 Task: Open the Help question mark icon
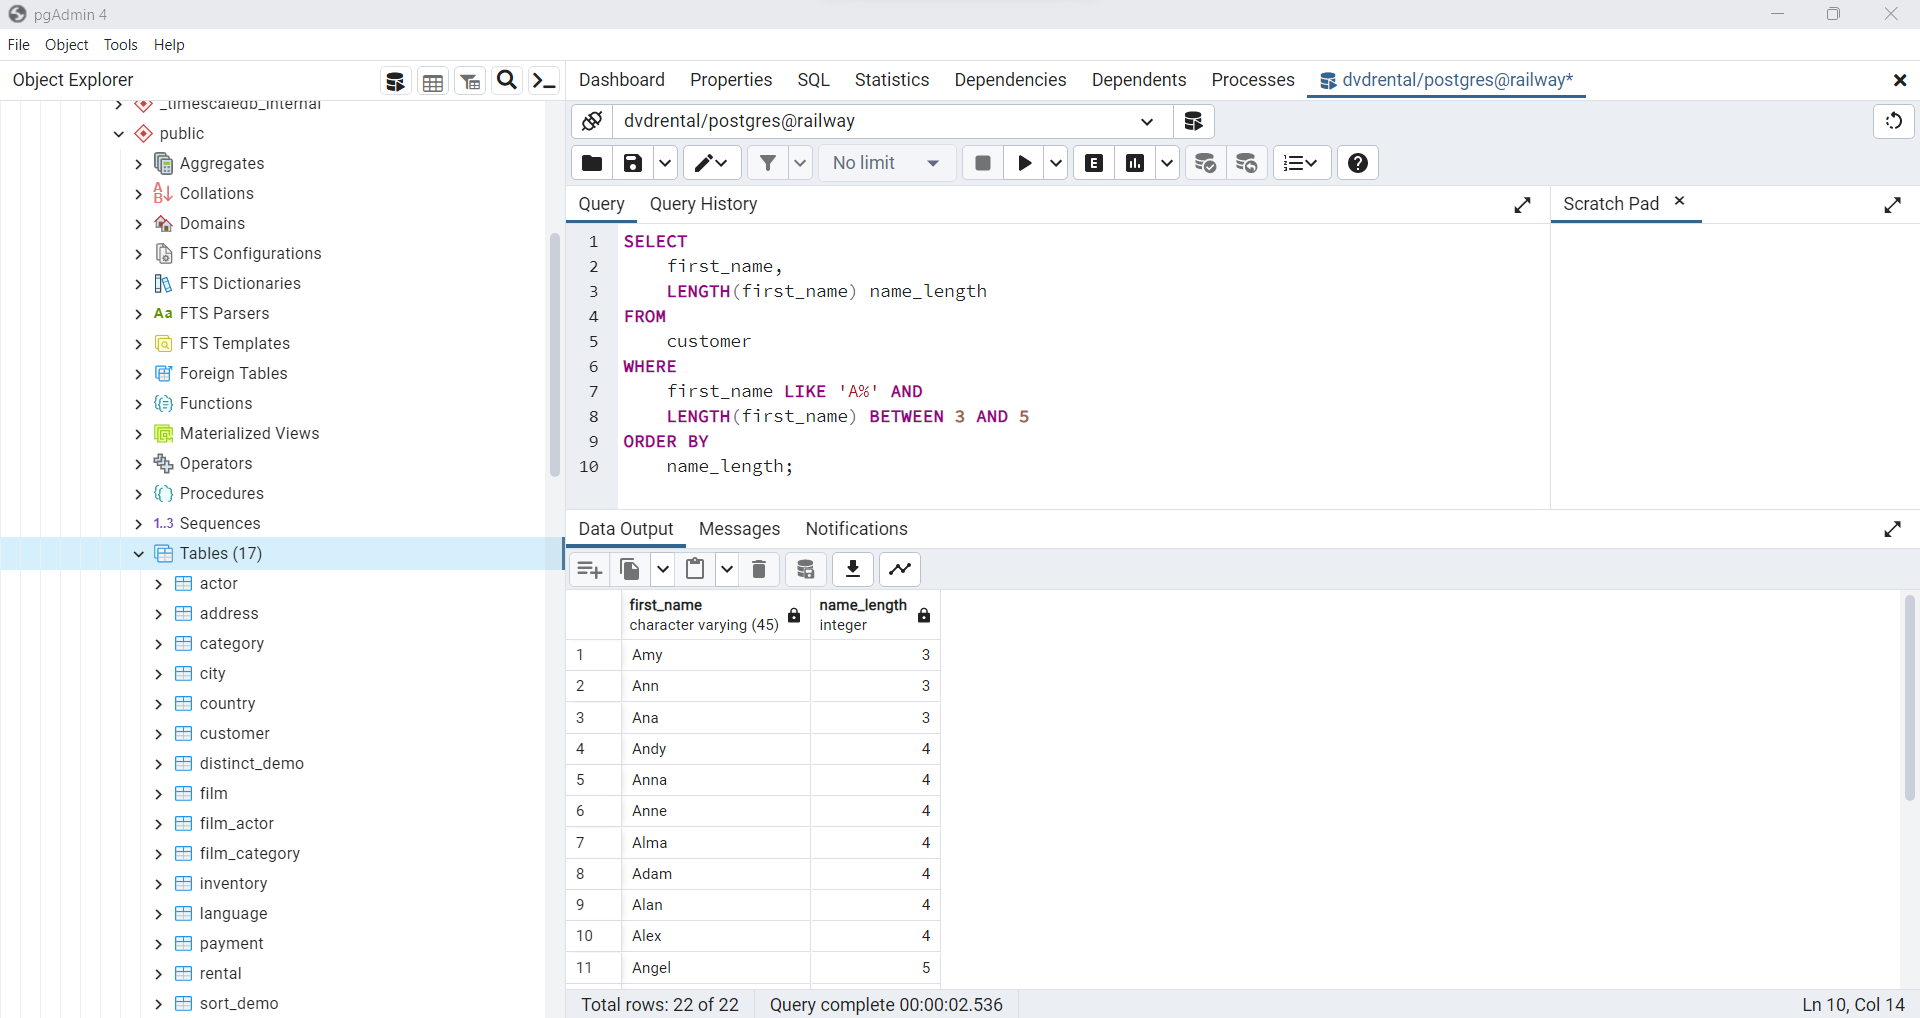(1358, 163)
